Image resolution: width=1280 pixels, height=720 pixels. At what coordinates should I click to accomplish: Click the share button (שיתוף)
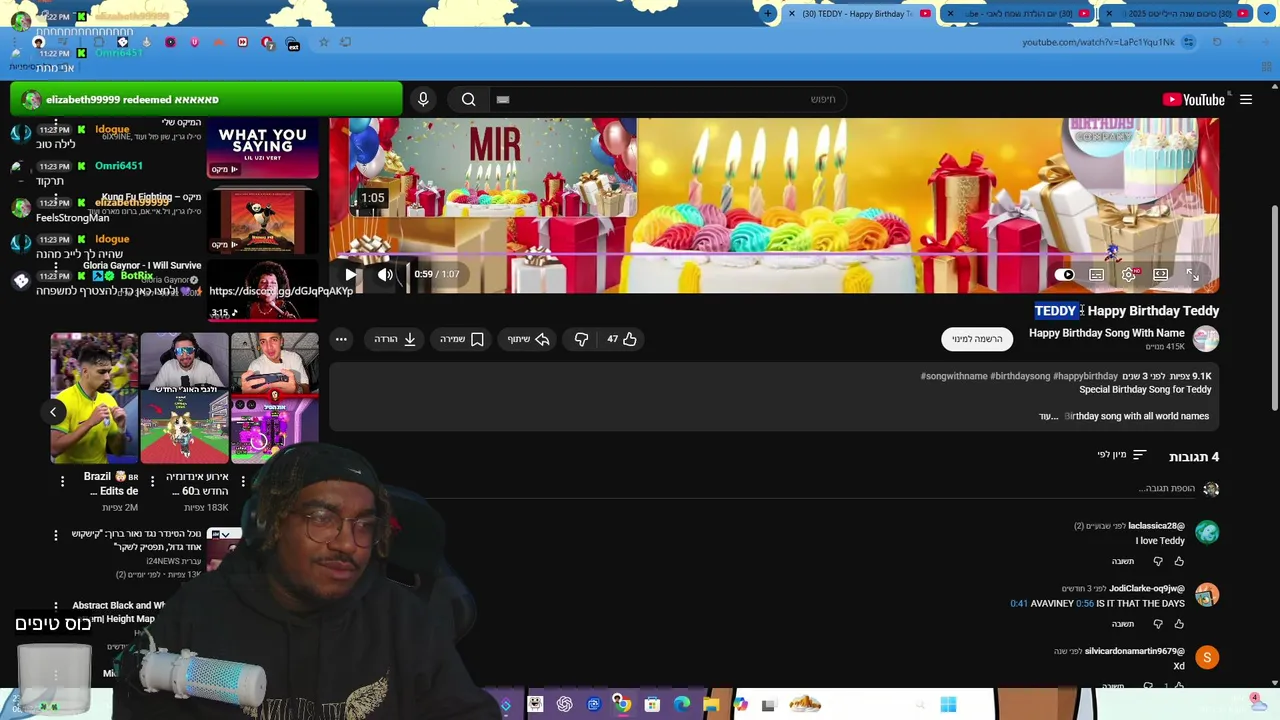pos(529,339)
